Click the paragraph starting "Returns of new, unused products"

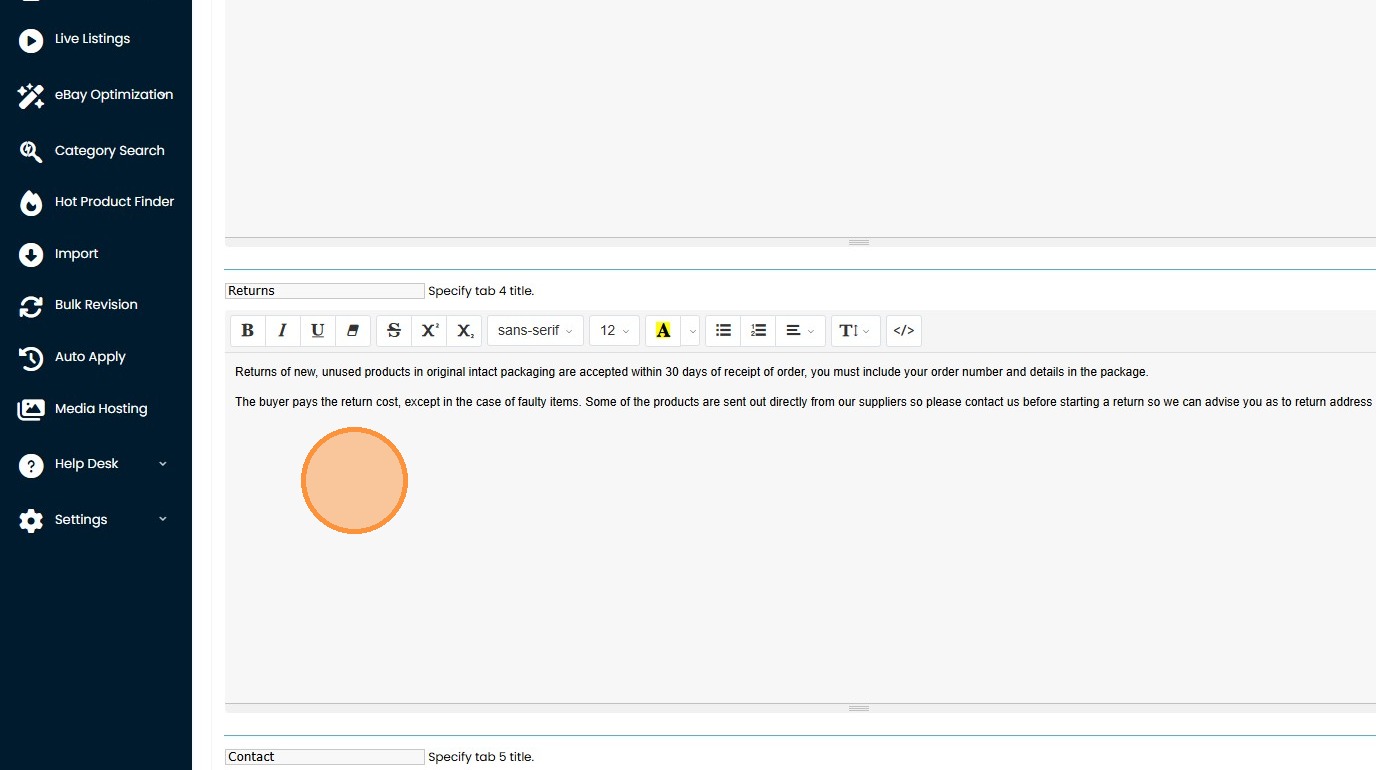[692, 372]
